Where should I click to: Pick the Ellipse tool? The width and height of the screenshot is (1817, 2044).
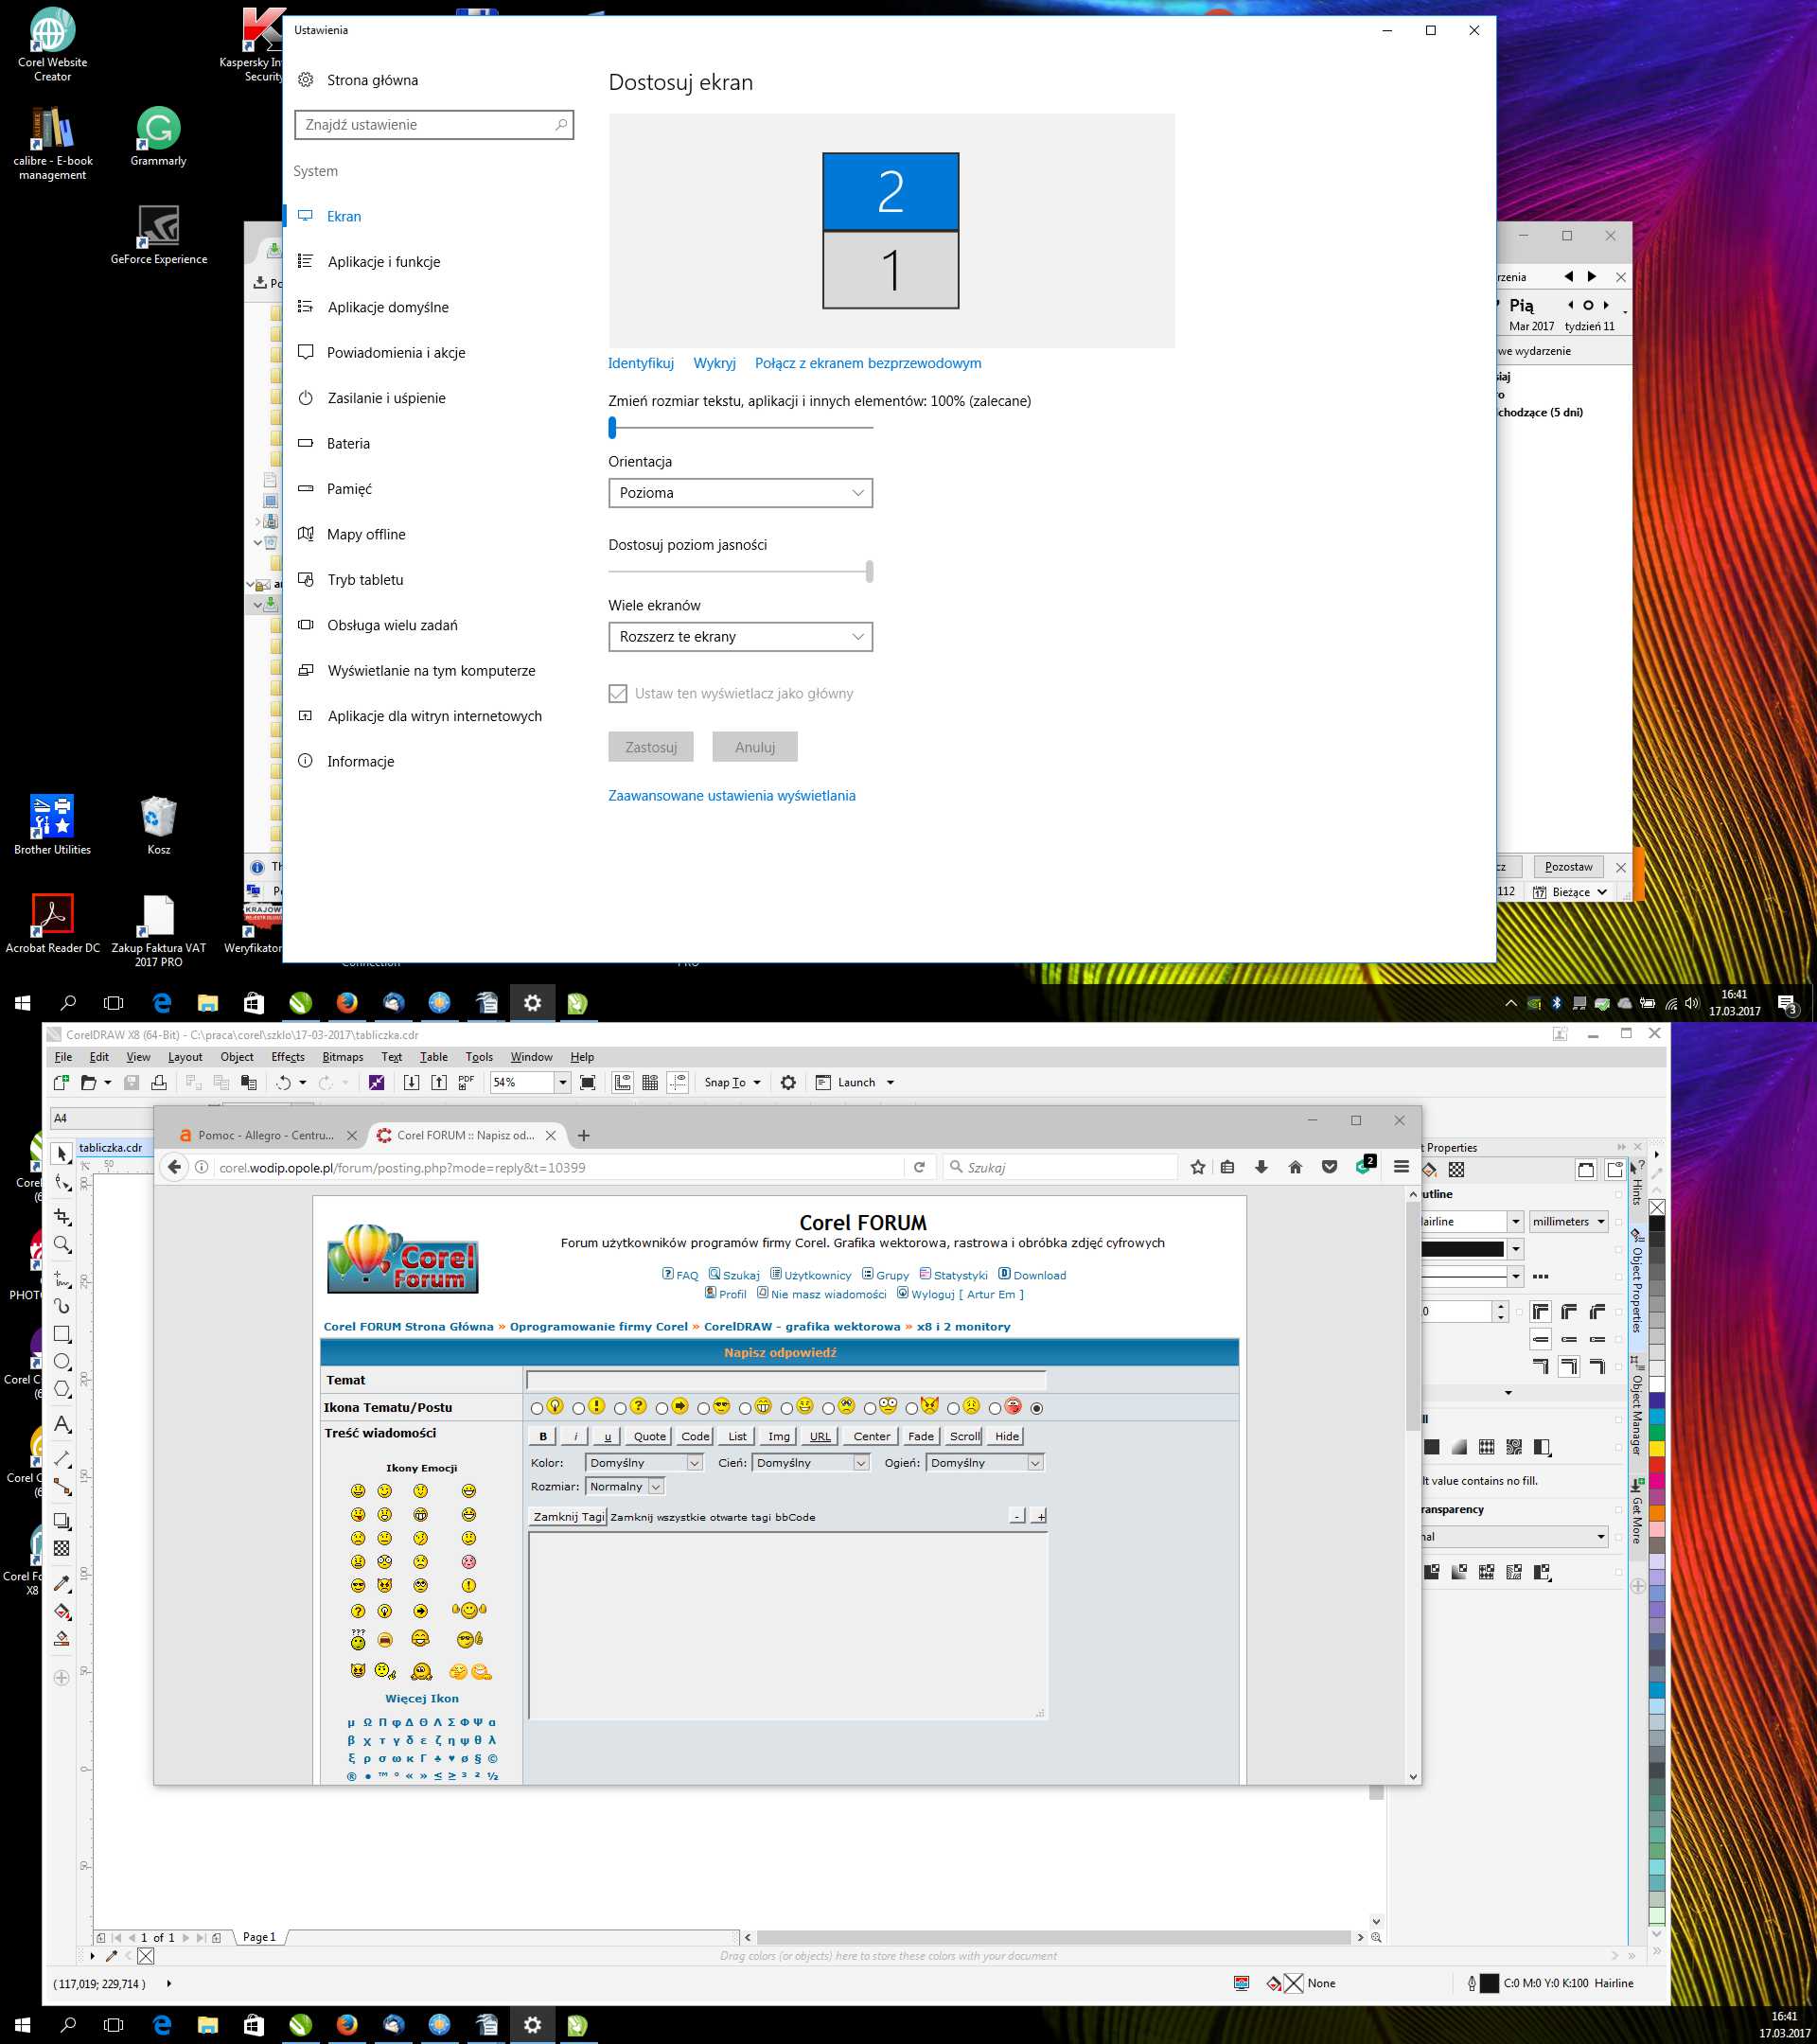[62, 1362]
